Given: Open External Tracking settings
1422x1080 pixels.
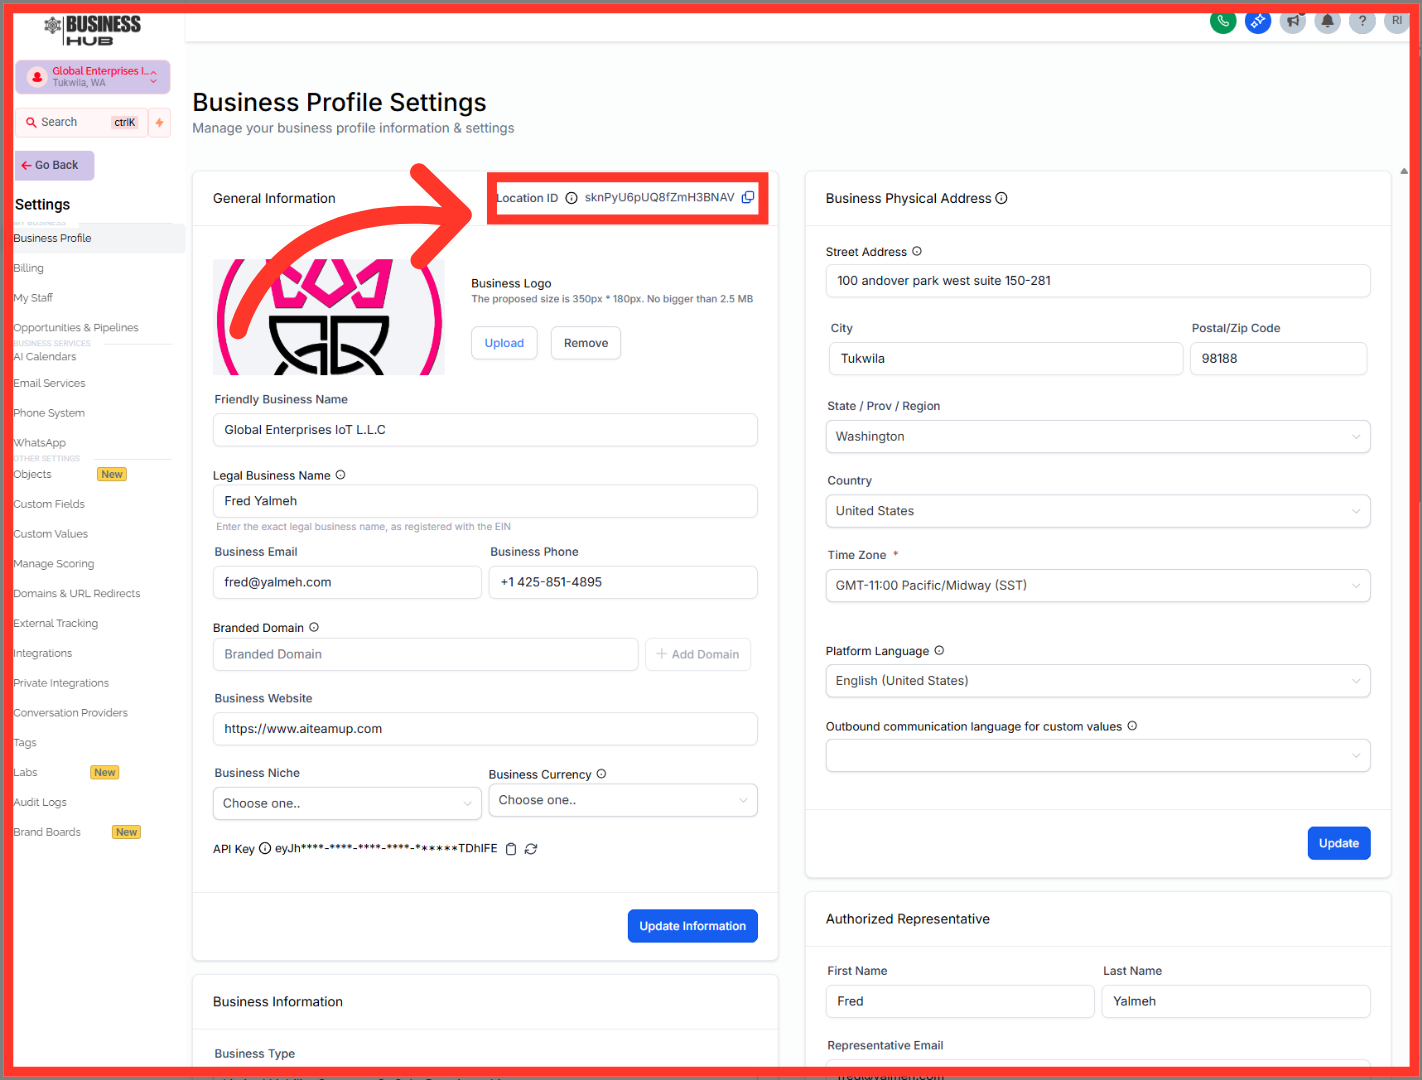Looking at the screenshot, I should click(56, 624).
